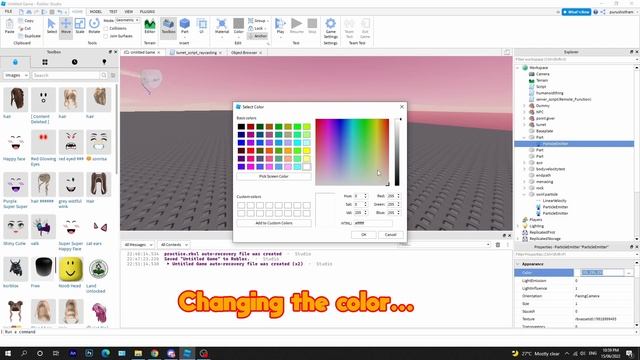Select the Move tool in the ribbon
The image size is (640, 360).
coord(66,27)
